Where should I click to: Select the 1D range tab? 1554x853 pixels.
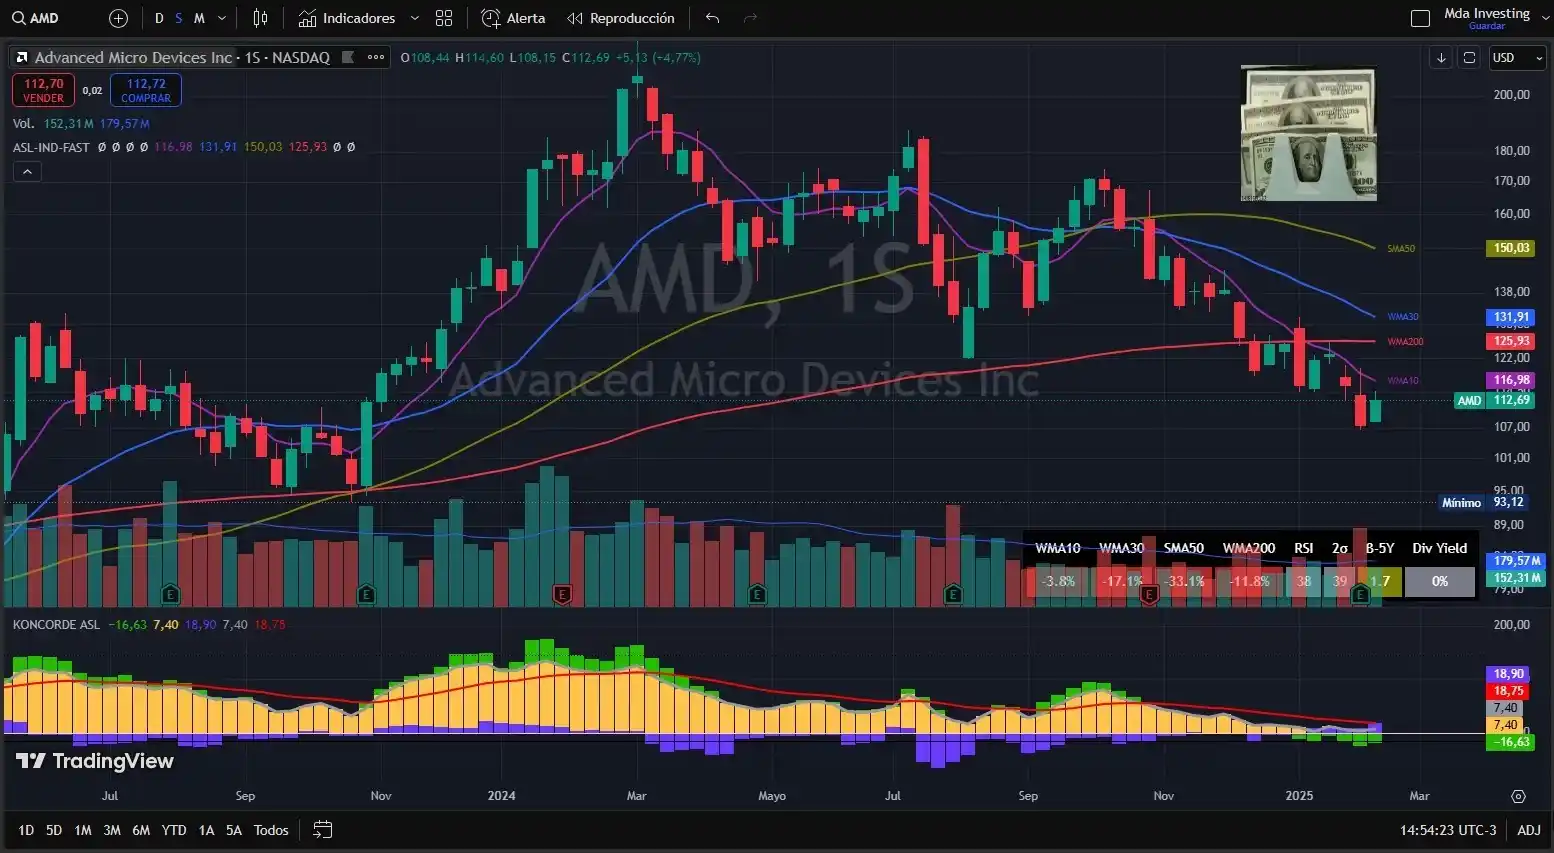[26, 830]
